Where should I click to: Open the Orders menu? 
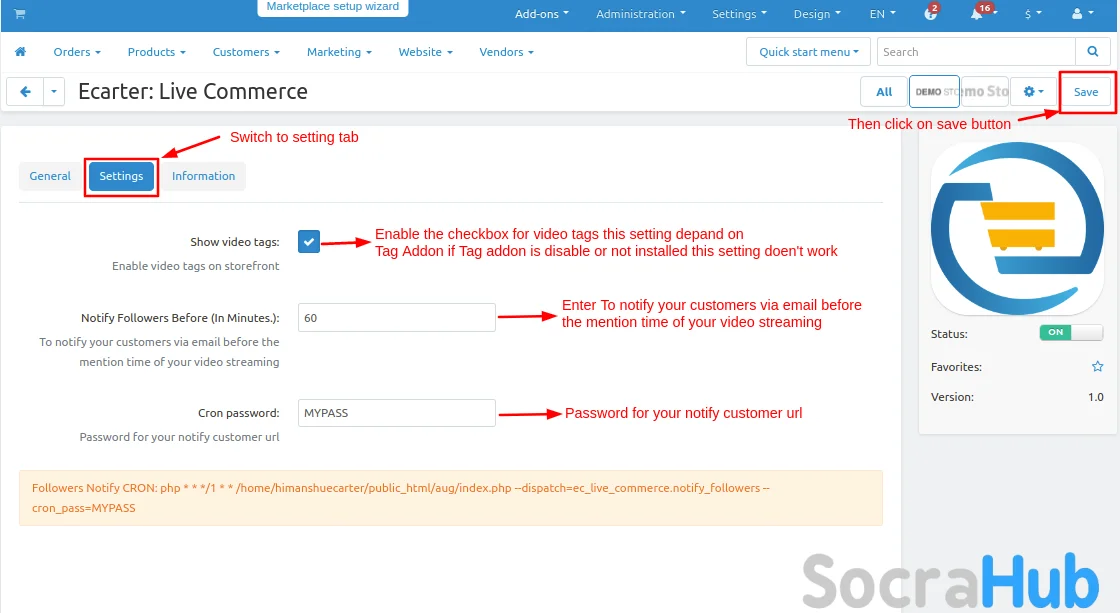pyautogui.click(x=77, y=51)
